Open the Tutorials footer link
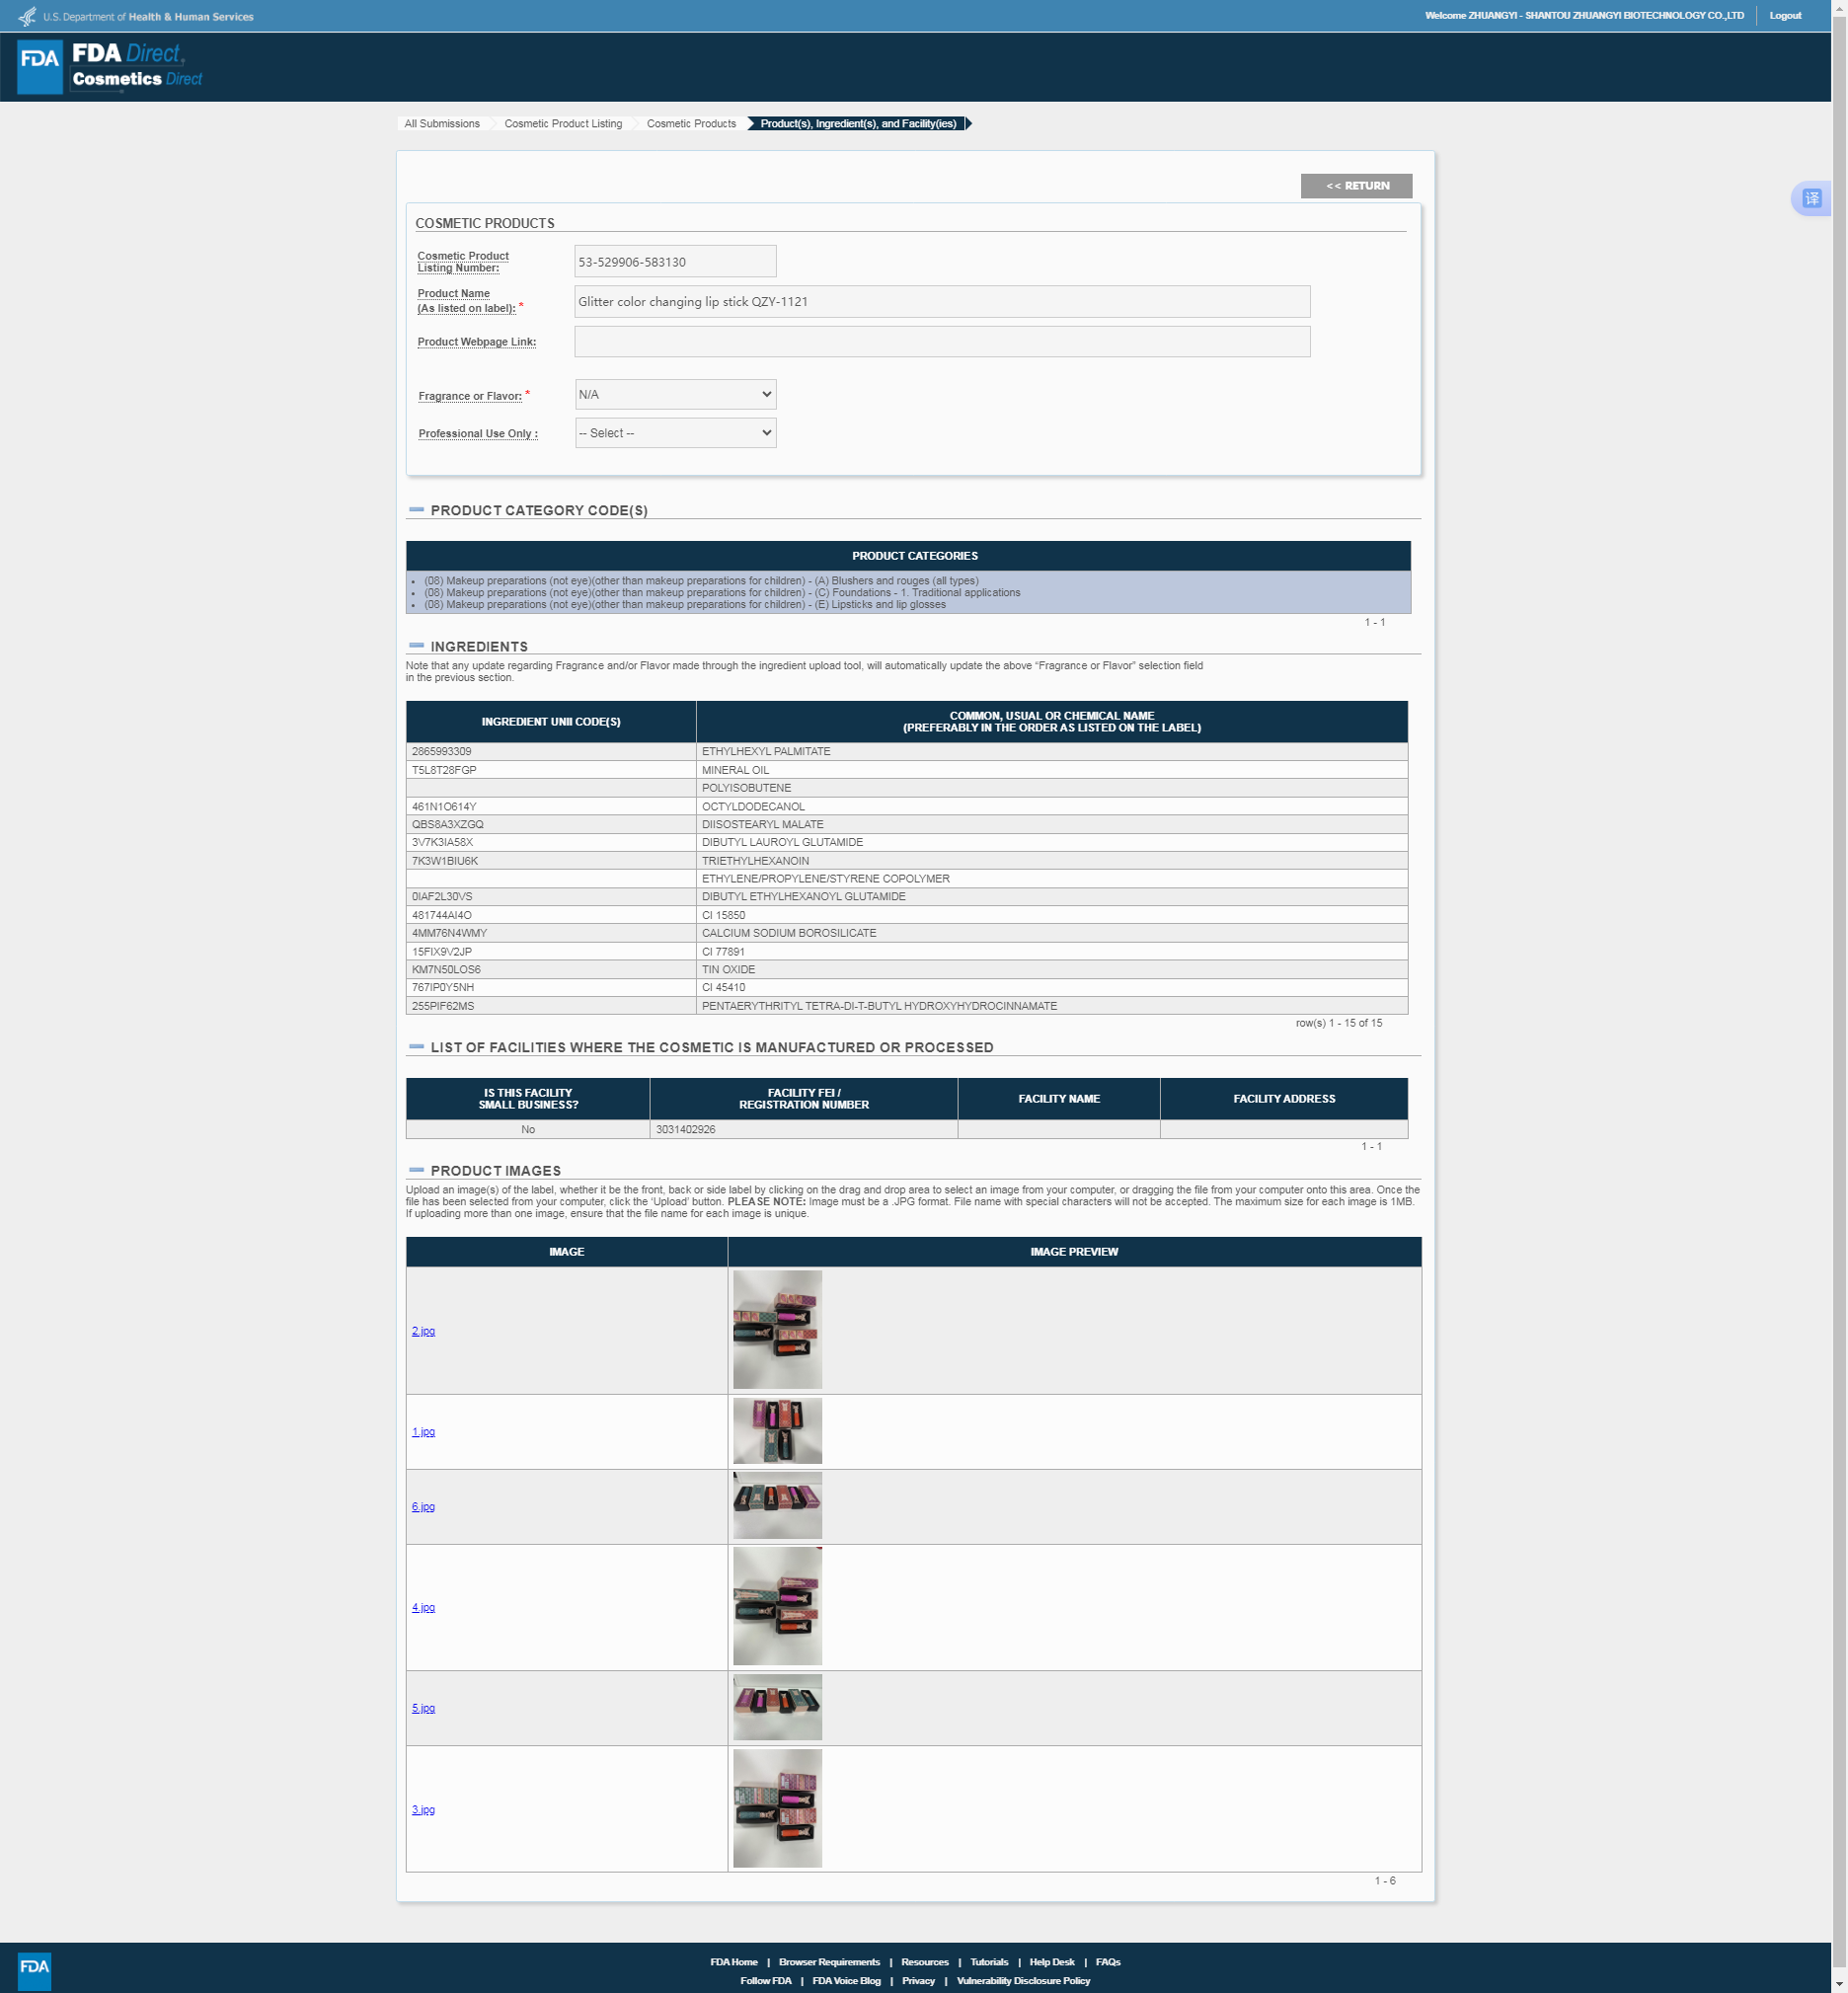 pos(989,1962)
